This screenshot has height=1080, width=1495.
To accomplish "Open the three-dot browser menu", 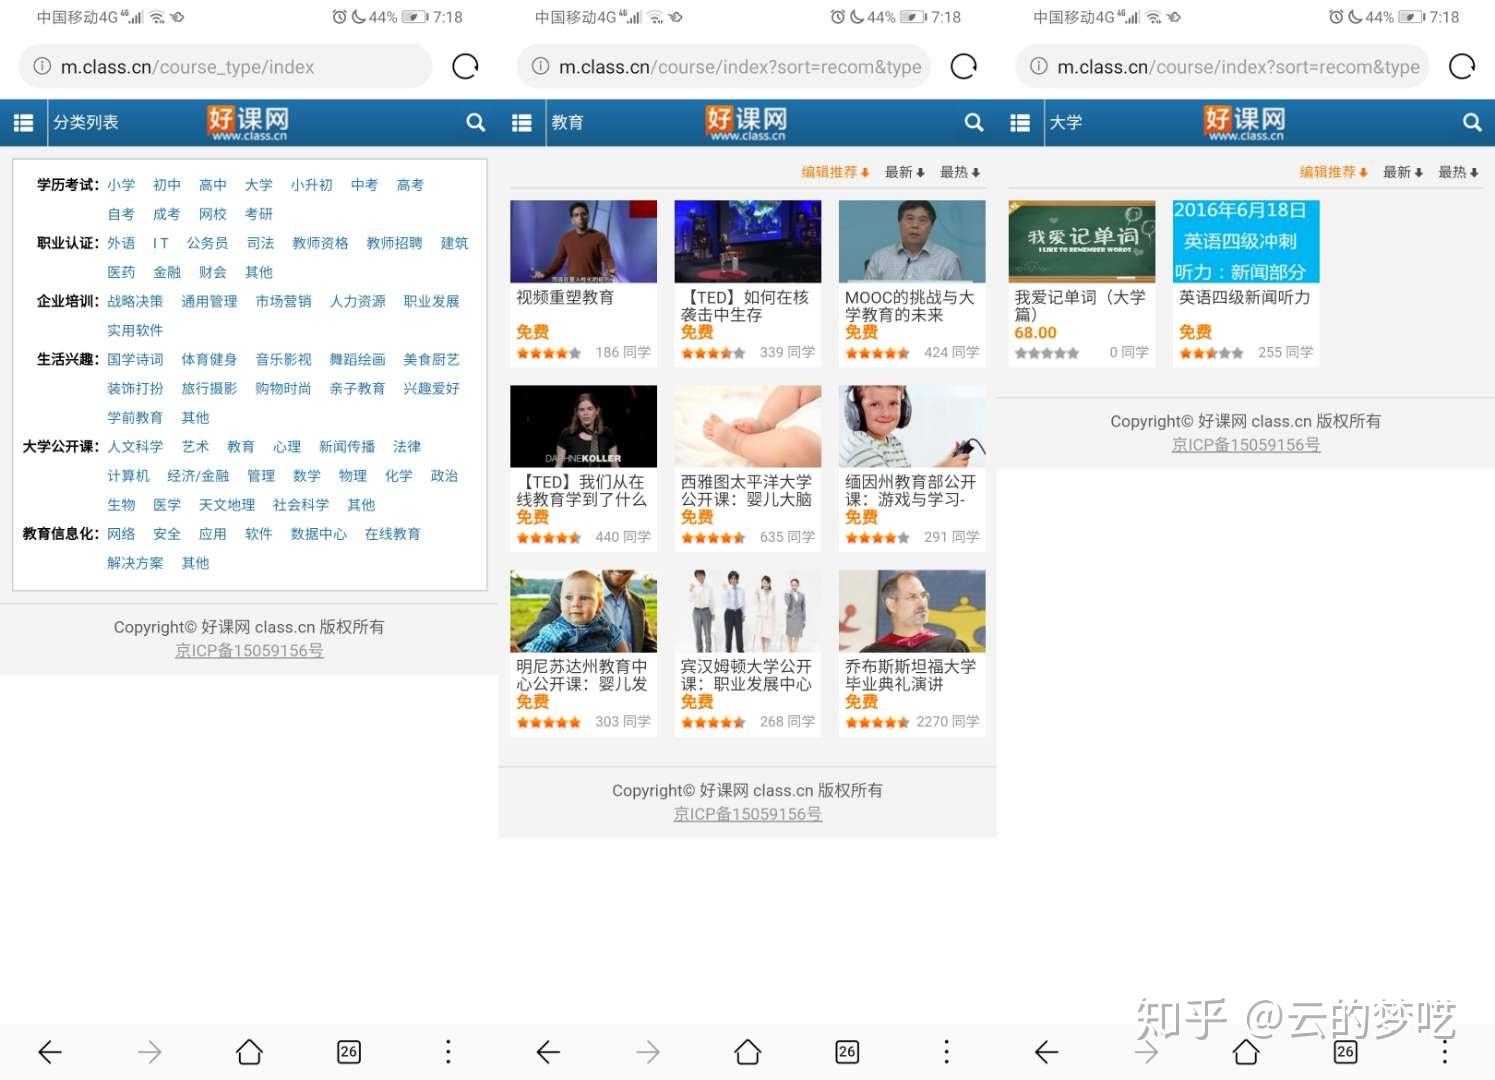I will [x=447, y=1051].
